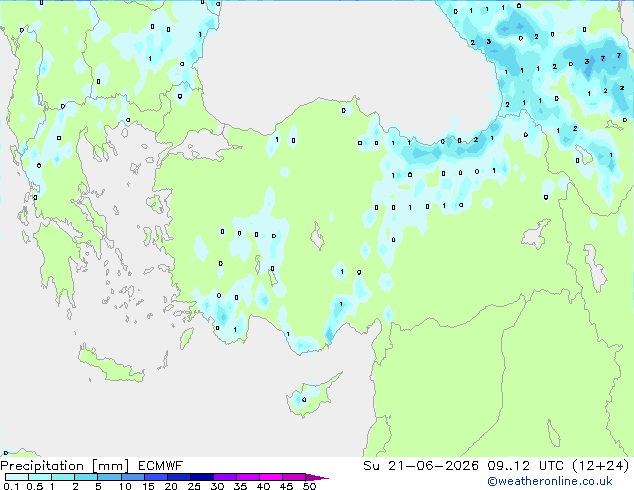
Task: Click the '(12+24)' forecast offset text
Action: [601, 466]
